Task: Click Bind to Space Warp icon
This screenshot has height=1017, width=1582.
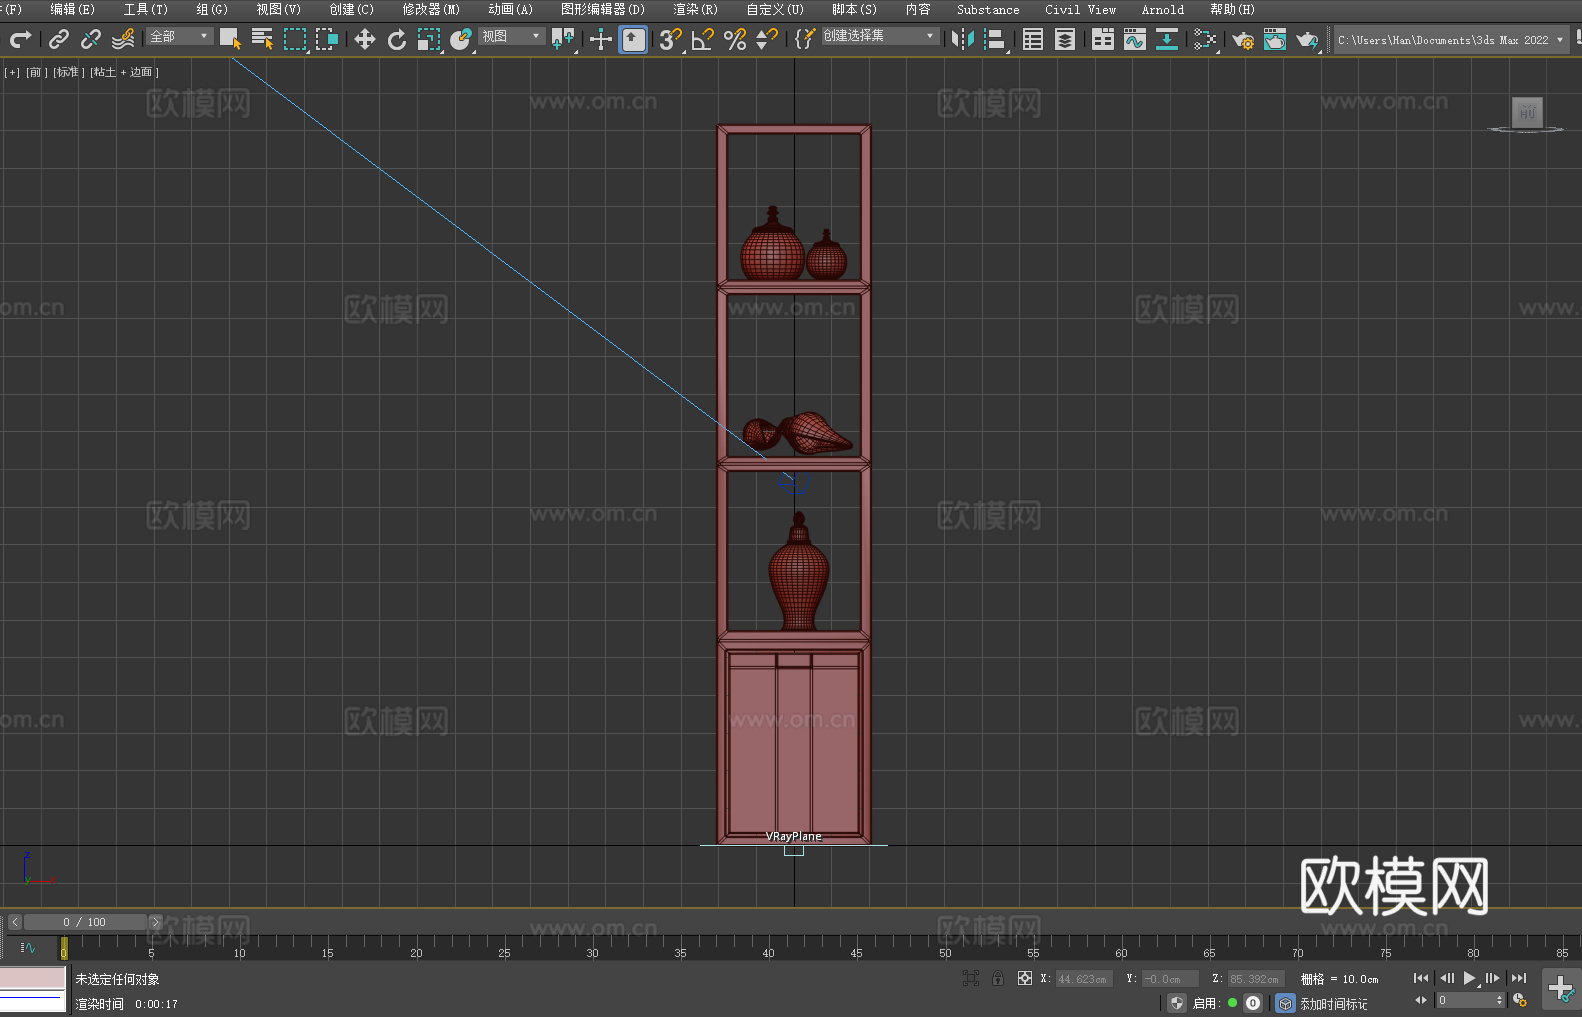Action: (123, 39)
